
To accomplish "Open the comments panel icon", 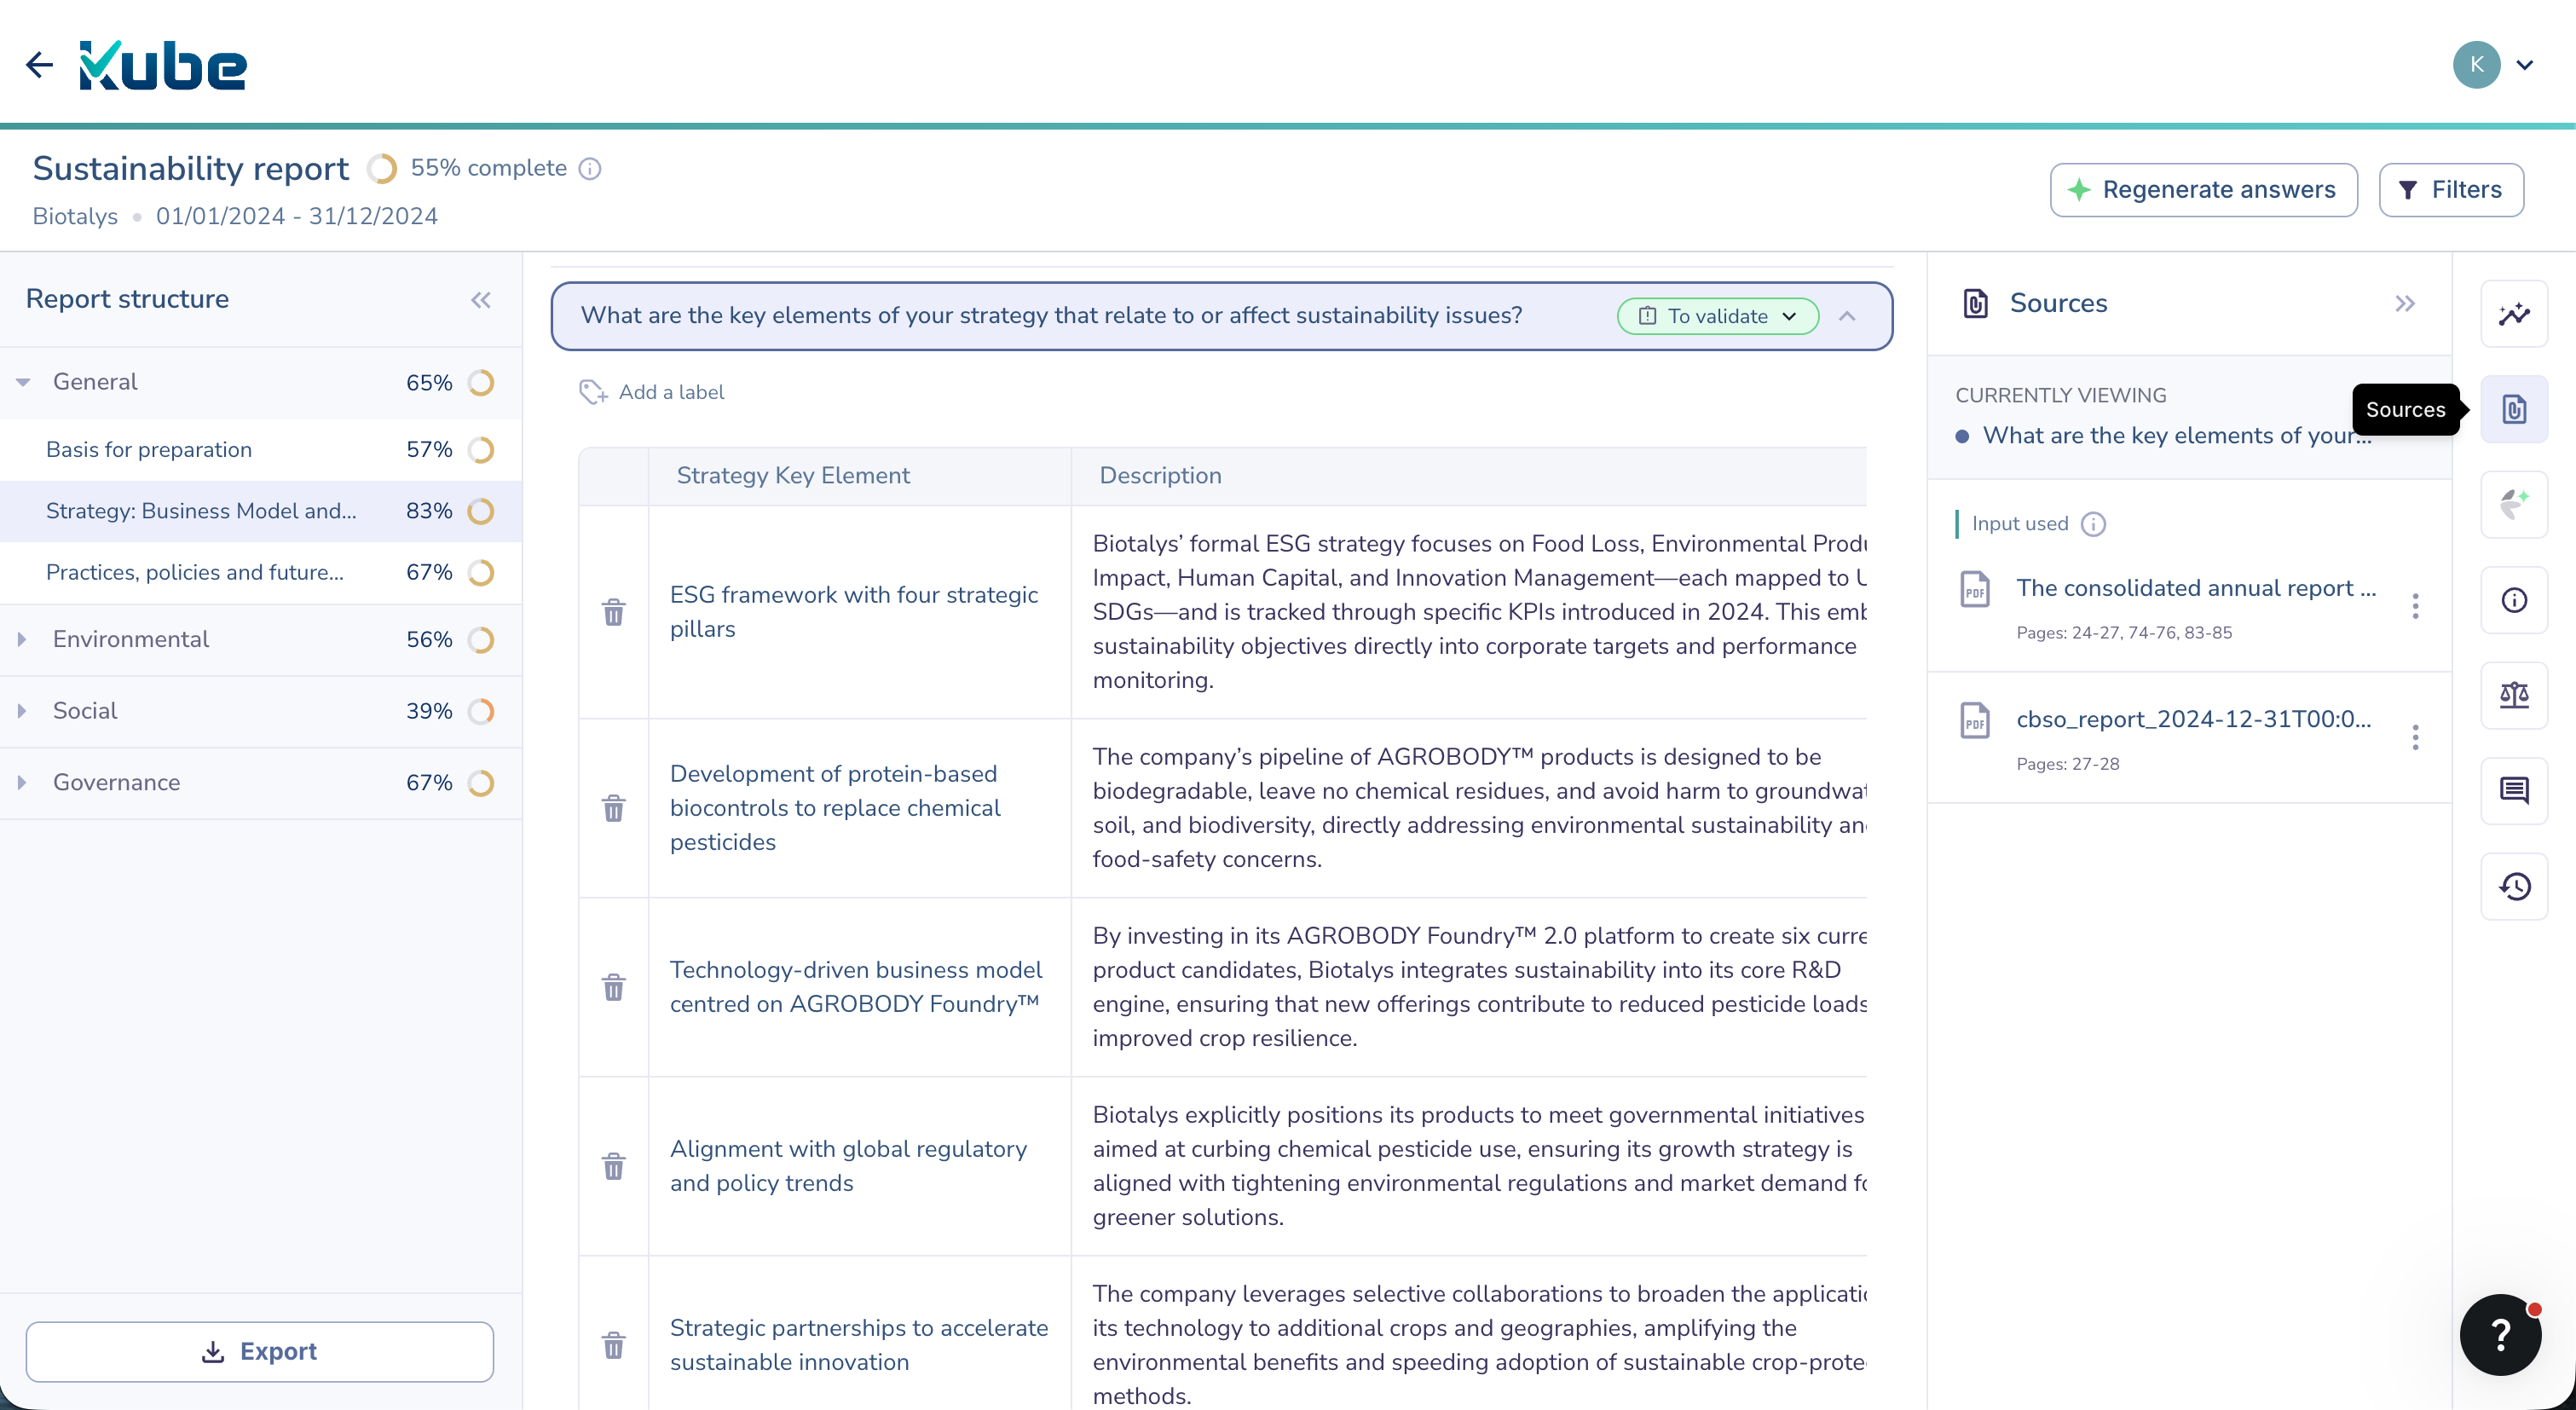I will tap(2515, 791).
